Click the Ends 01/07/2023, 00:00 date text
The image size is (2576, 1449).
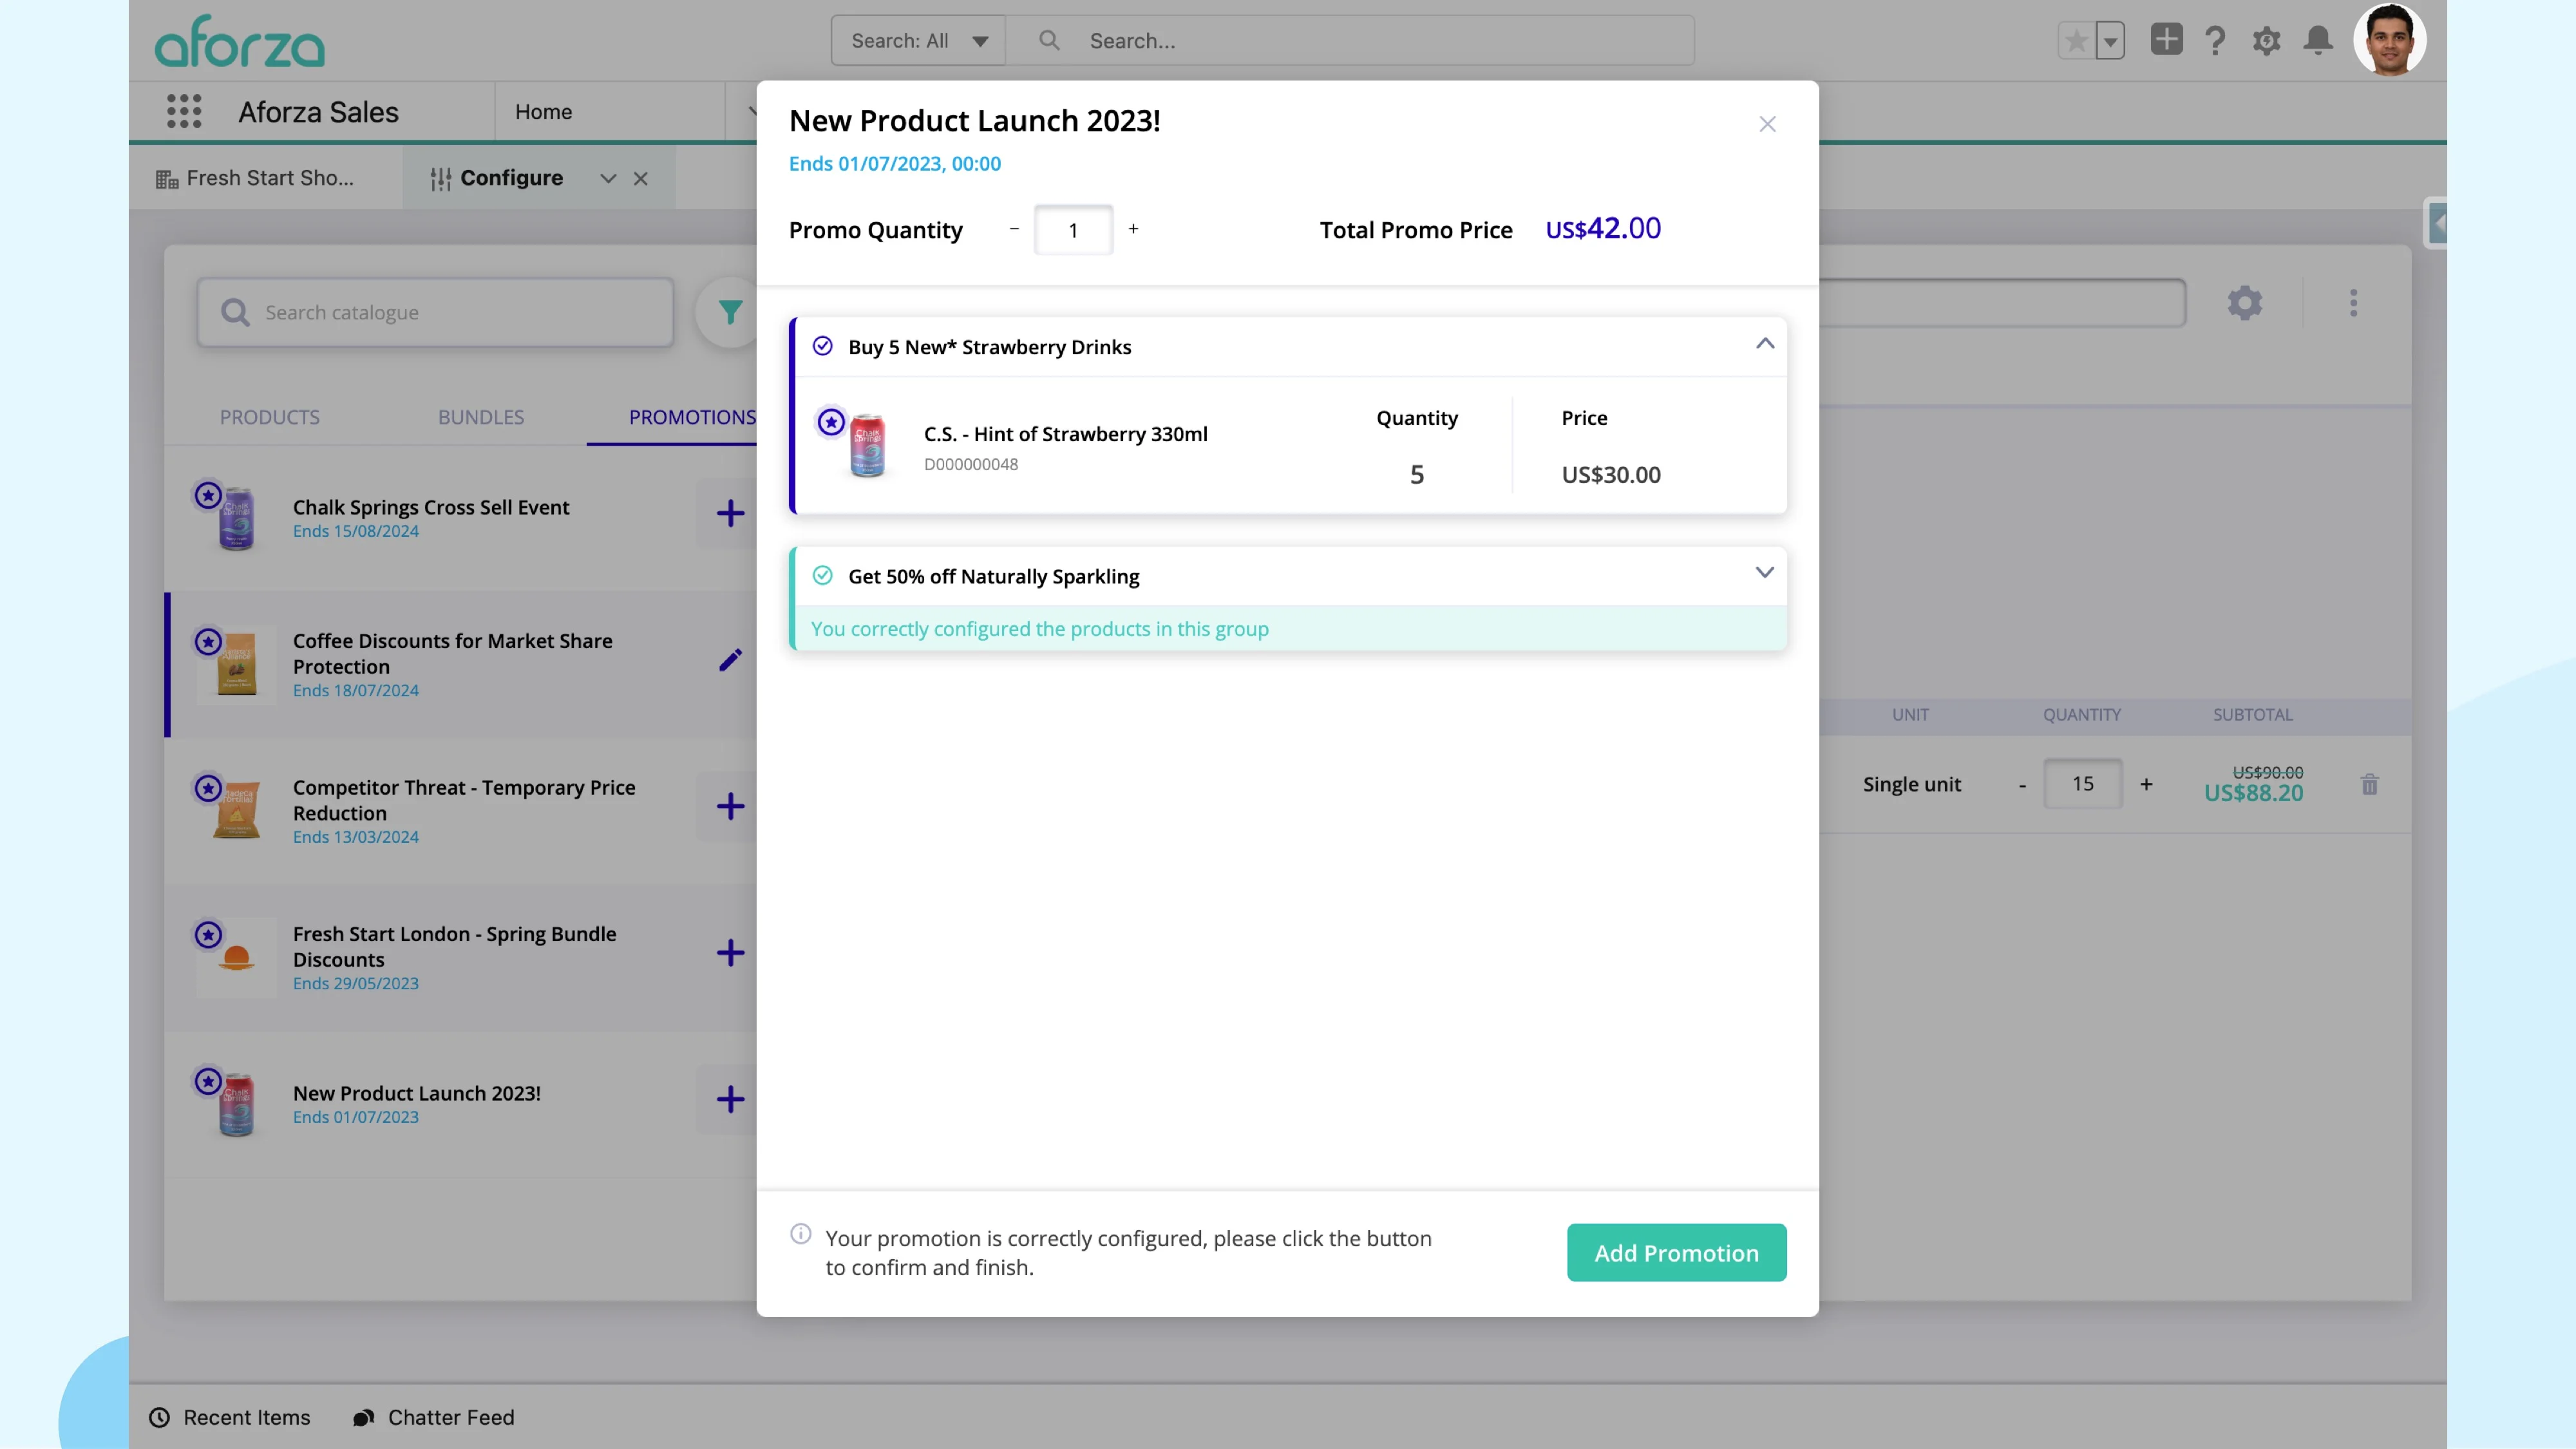pyautogui.click(x=894, y=164)
